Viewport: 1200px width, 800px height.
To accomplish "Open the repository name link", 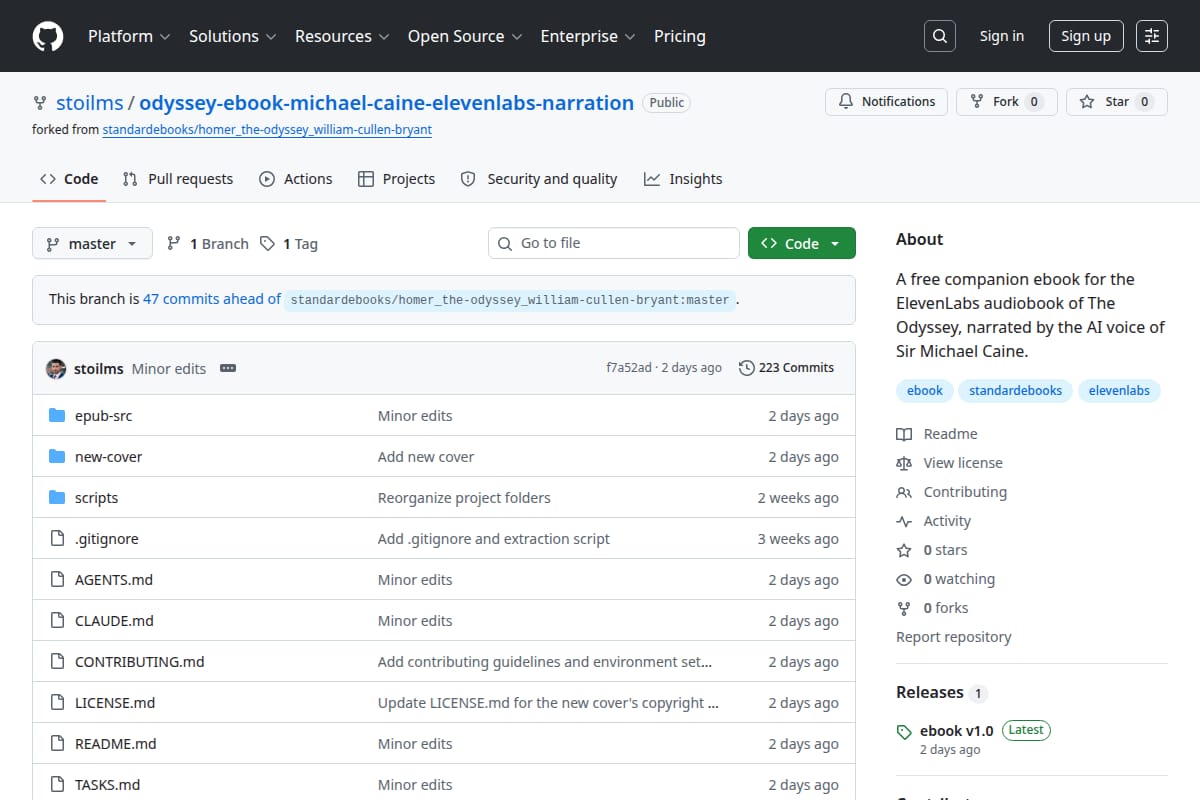I will (386, 103).
